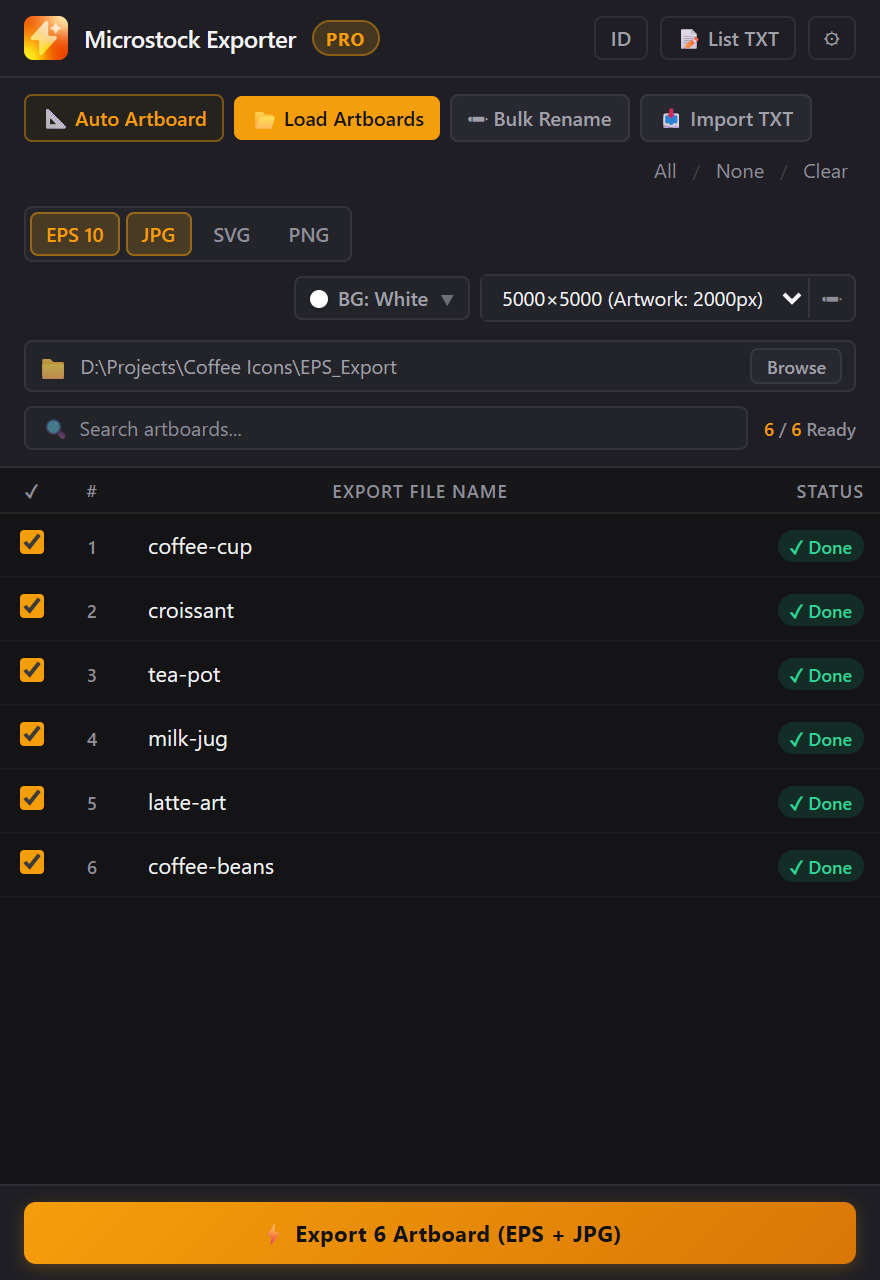Open settings with the gear icon
The height and width of the screenshot is (1280, 880).
[x=831, y=39]
